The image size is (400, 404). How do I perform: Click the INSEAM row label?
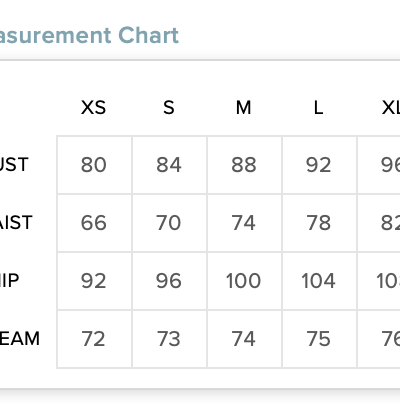[20, 339]
